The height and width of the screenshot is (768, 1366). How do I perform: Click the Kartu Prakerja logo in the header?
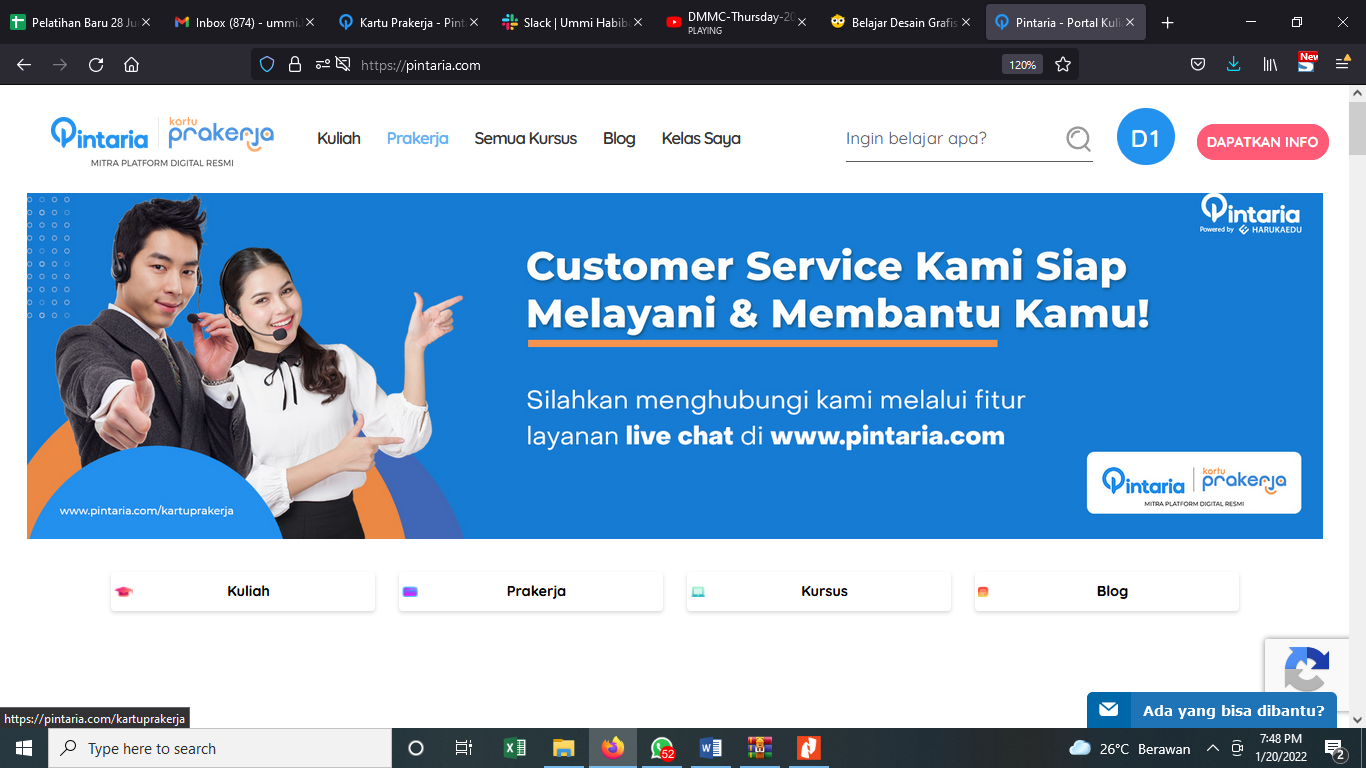(x=221, y=134)
